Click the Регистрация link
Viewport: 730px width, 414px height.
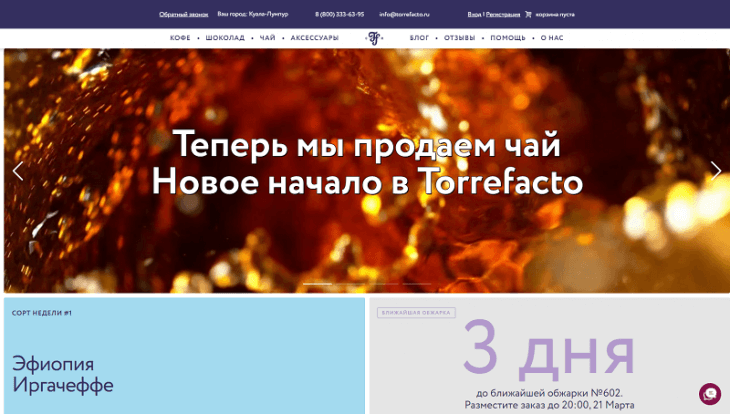[503, 14]
